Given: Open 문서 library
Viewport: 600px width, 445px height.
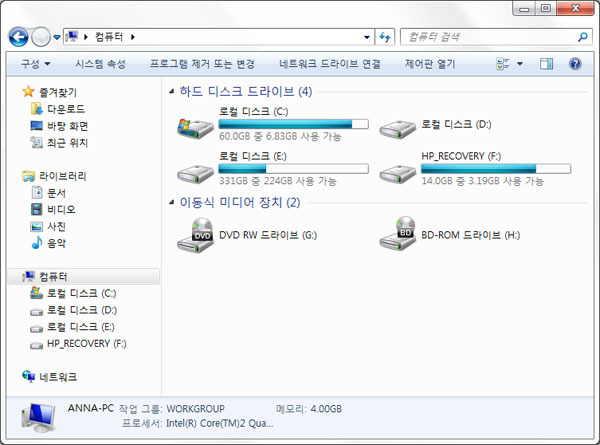Looking at the screenshot, I should pos(56,193).
